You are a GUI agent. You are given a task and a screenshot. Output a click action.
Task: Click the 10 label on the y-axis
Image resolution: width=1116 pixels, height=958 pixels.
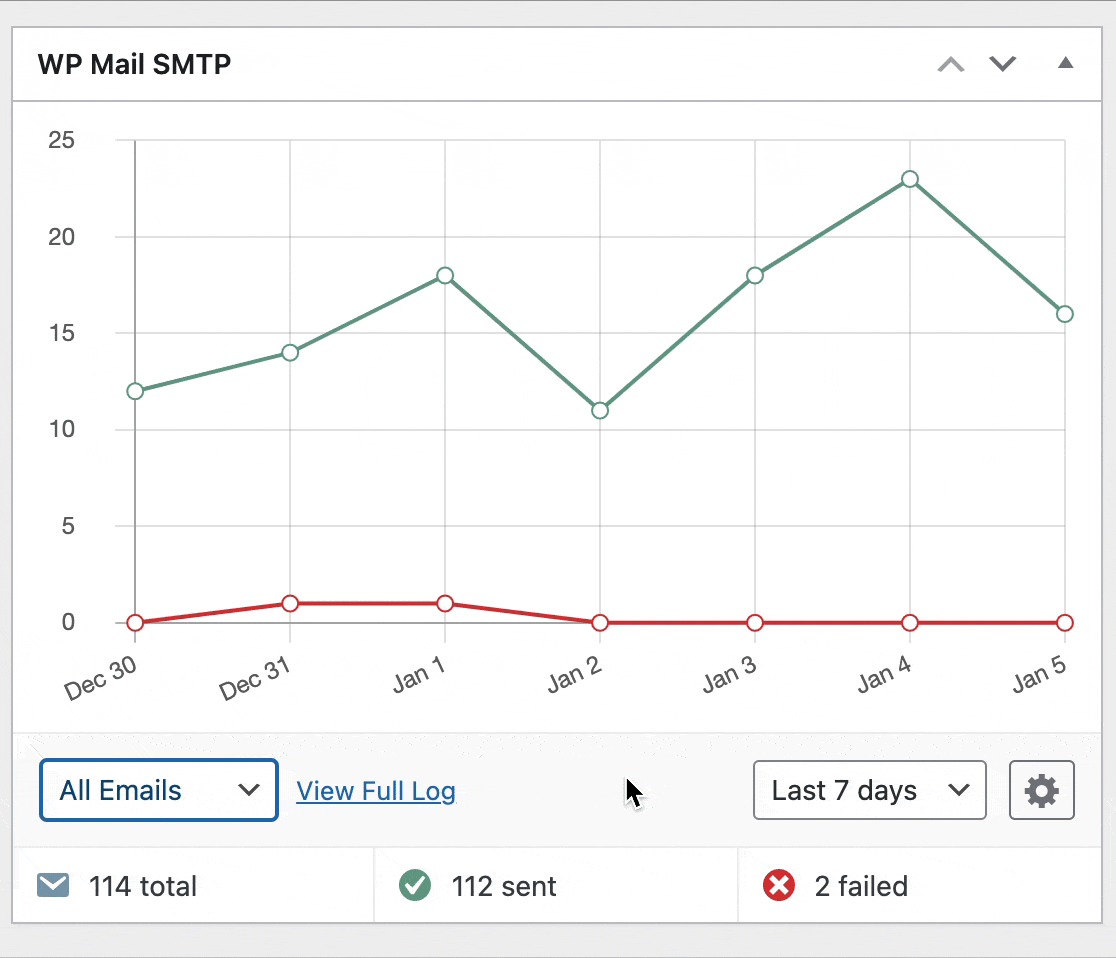pos(61,429)
